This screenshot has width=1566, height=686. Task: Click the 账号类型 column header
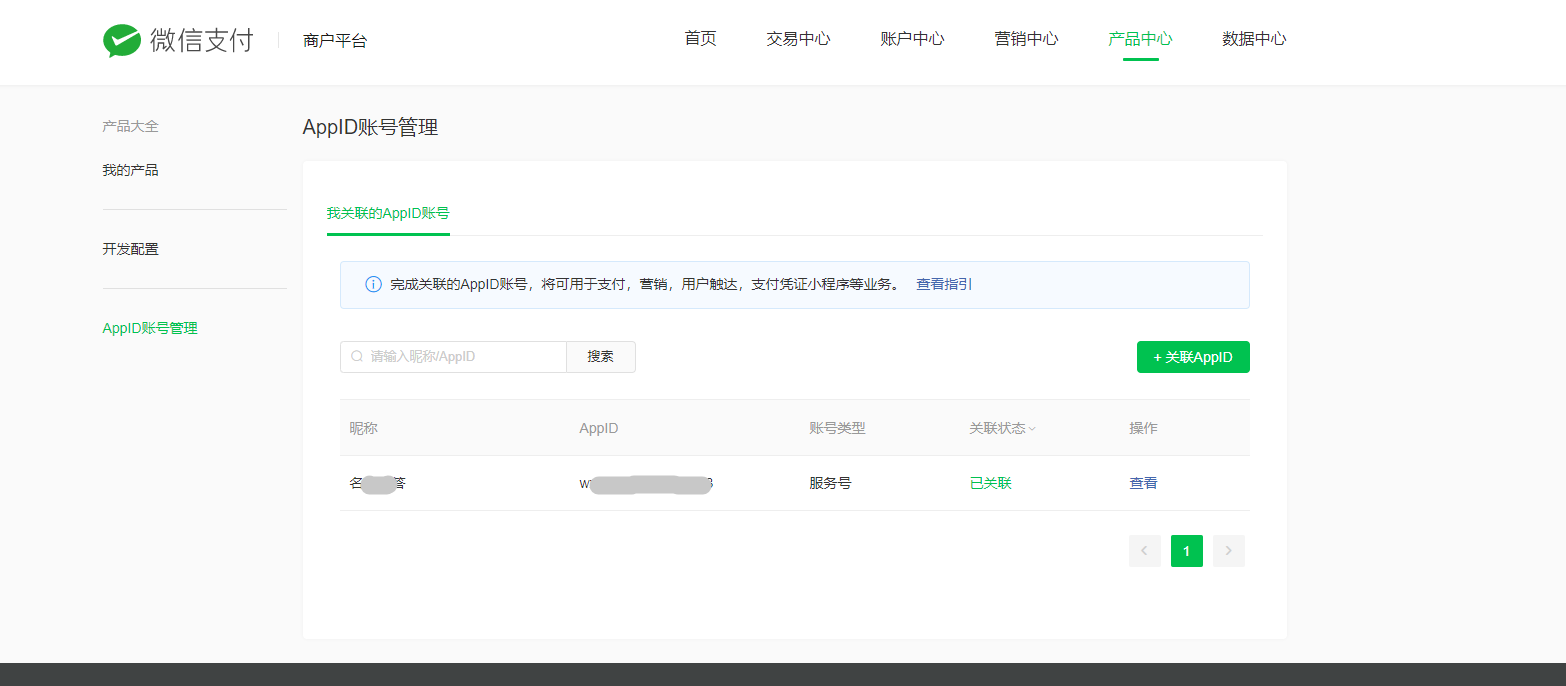click(837, 428)
